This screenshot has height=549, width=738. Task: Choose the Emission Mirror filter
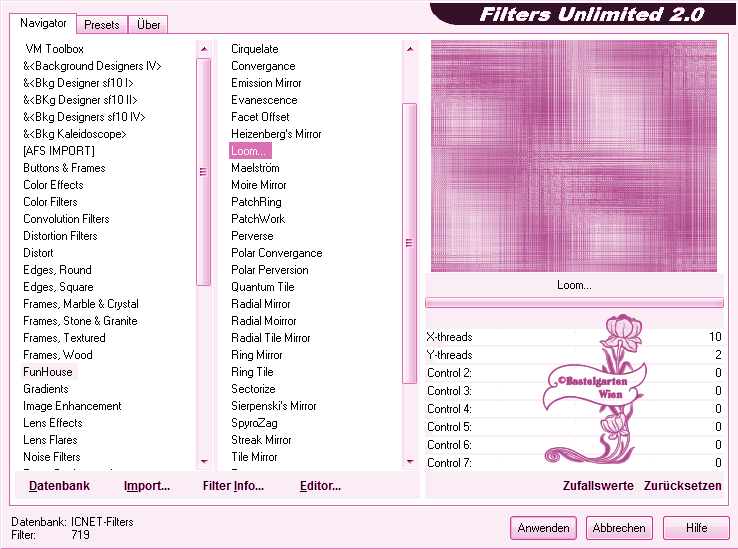(266, 83)
